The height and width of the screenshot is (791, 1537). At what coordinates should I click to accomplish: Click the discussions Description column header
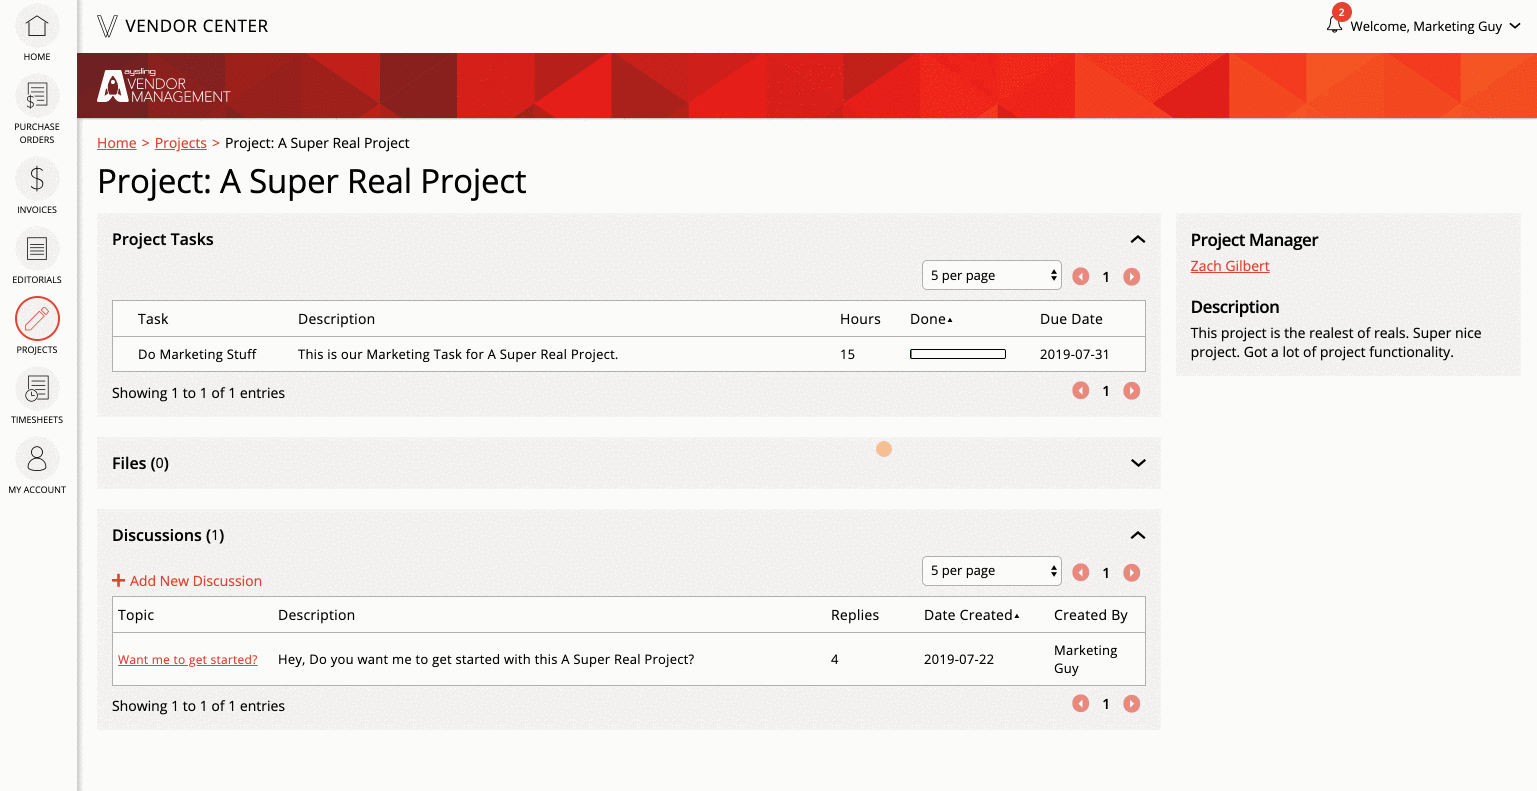click(x=316, y=615)
